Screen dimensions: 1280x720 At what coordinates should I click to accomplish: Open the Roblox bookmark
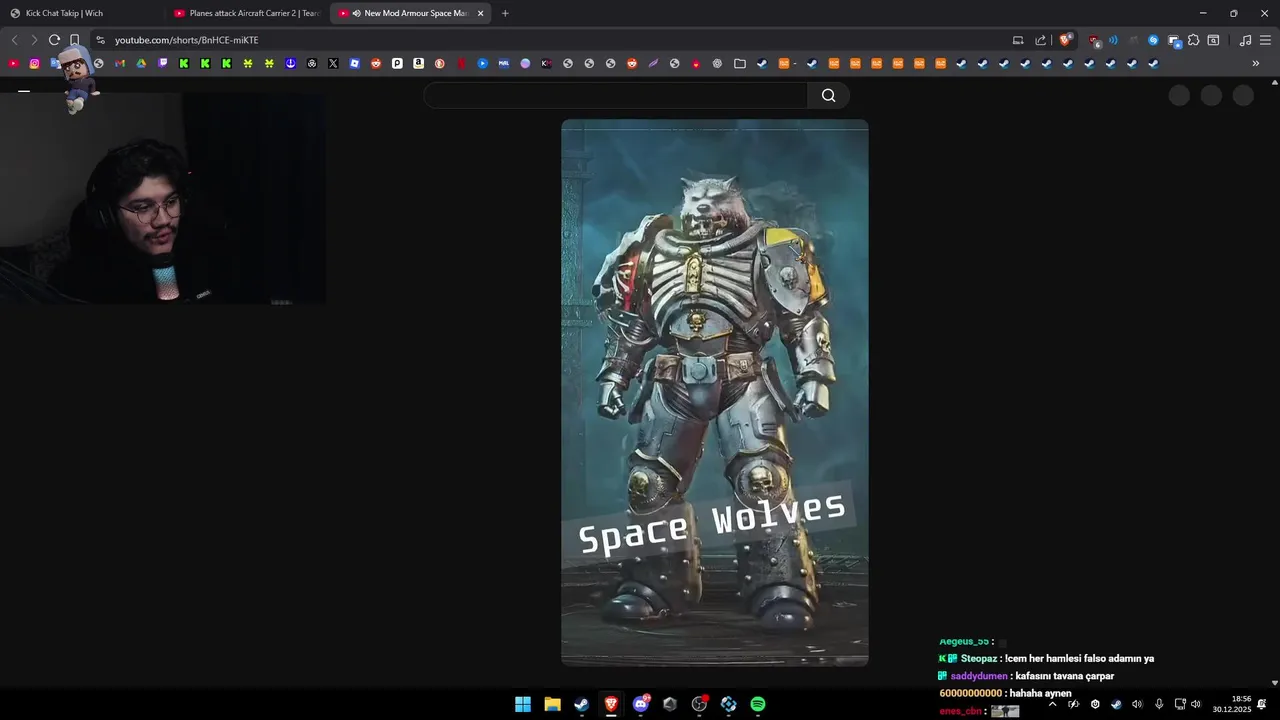click(354, 63)
